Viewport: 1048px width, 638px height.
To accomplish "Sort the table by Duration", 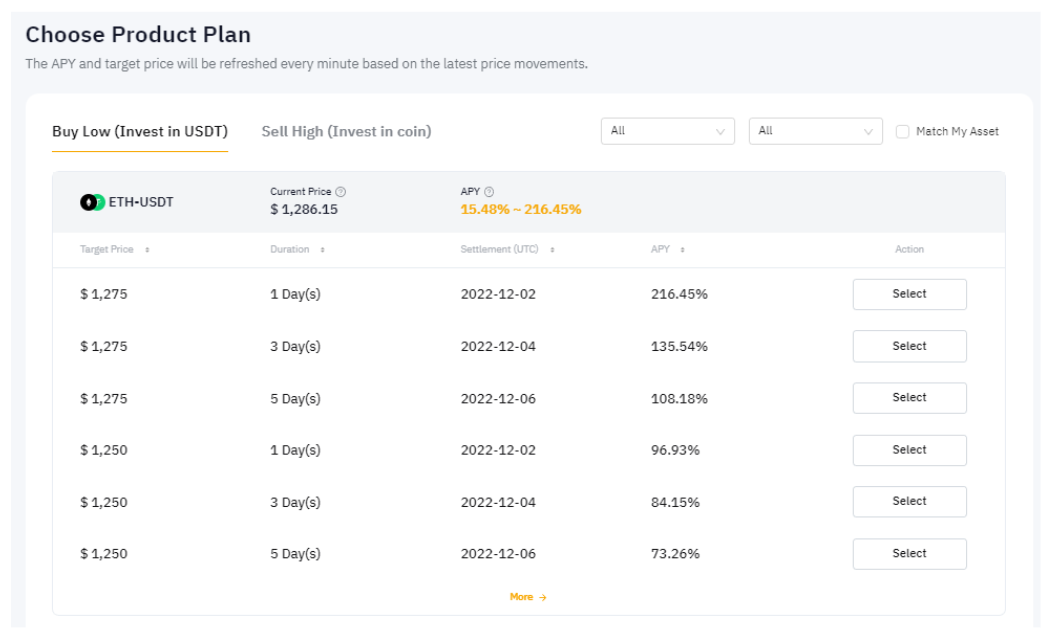I will 322,247.
